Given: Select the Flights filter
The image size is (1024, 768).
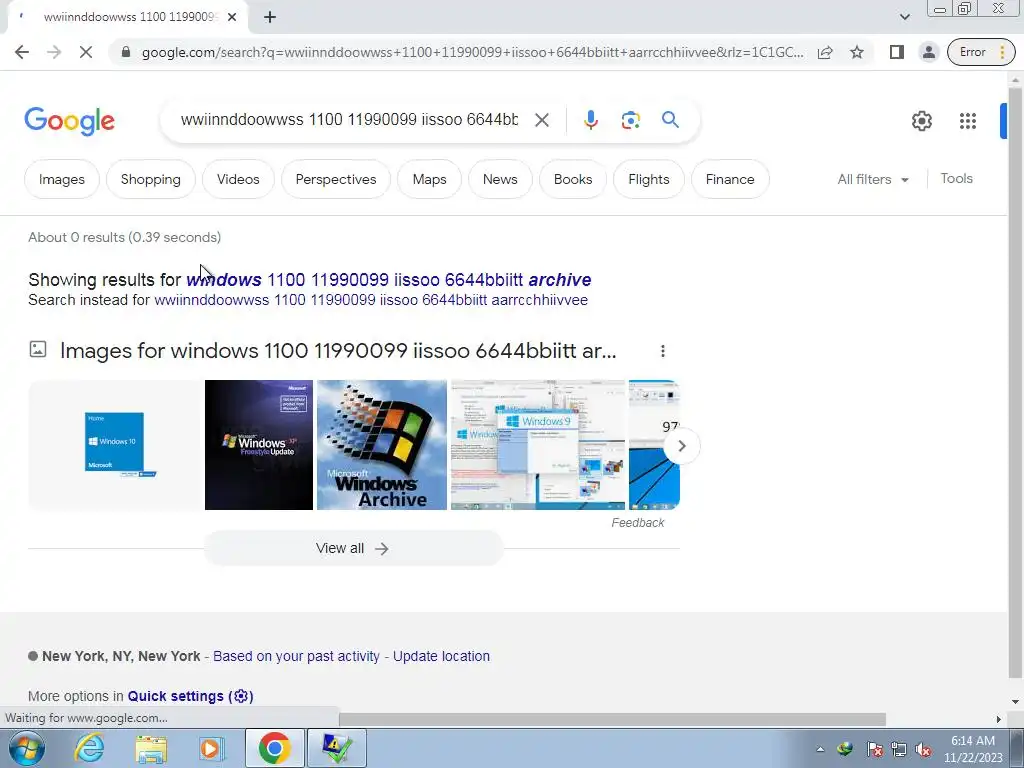Looking at the screenshot, I should click(x=648, y=179).
